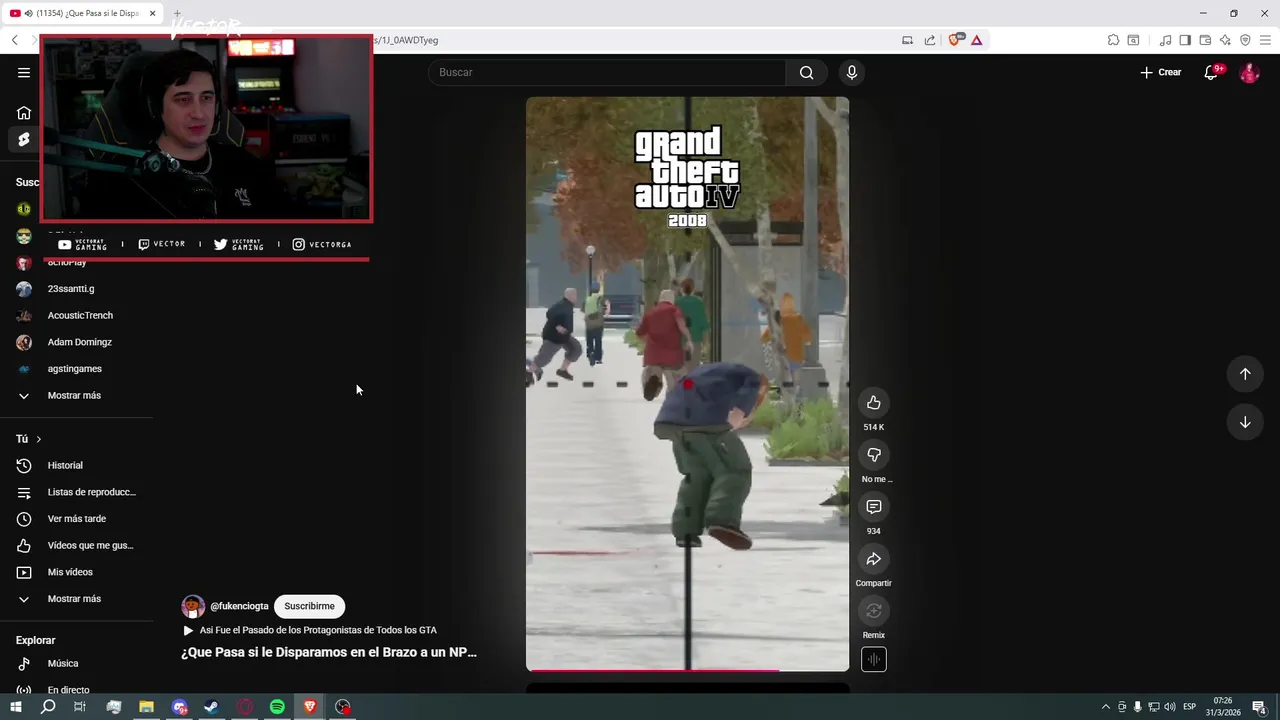Open YouTube notifications bell
Viewport: 1280px width, 720px height.
point(1211,72)
